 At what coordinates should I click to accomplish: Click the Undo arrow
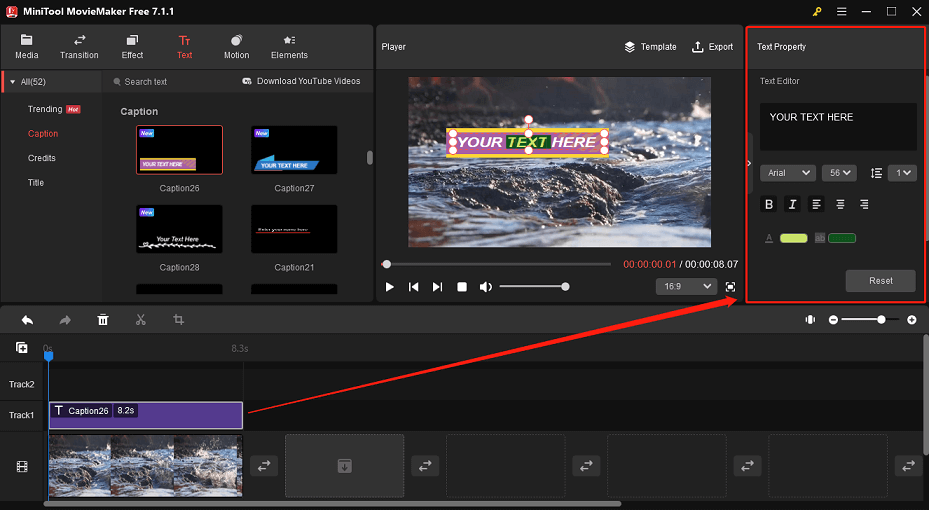click(x=27, y=320)
